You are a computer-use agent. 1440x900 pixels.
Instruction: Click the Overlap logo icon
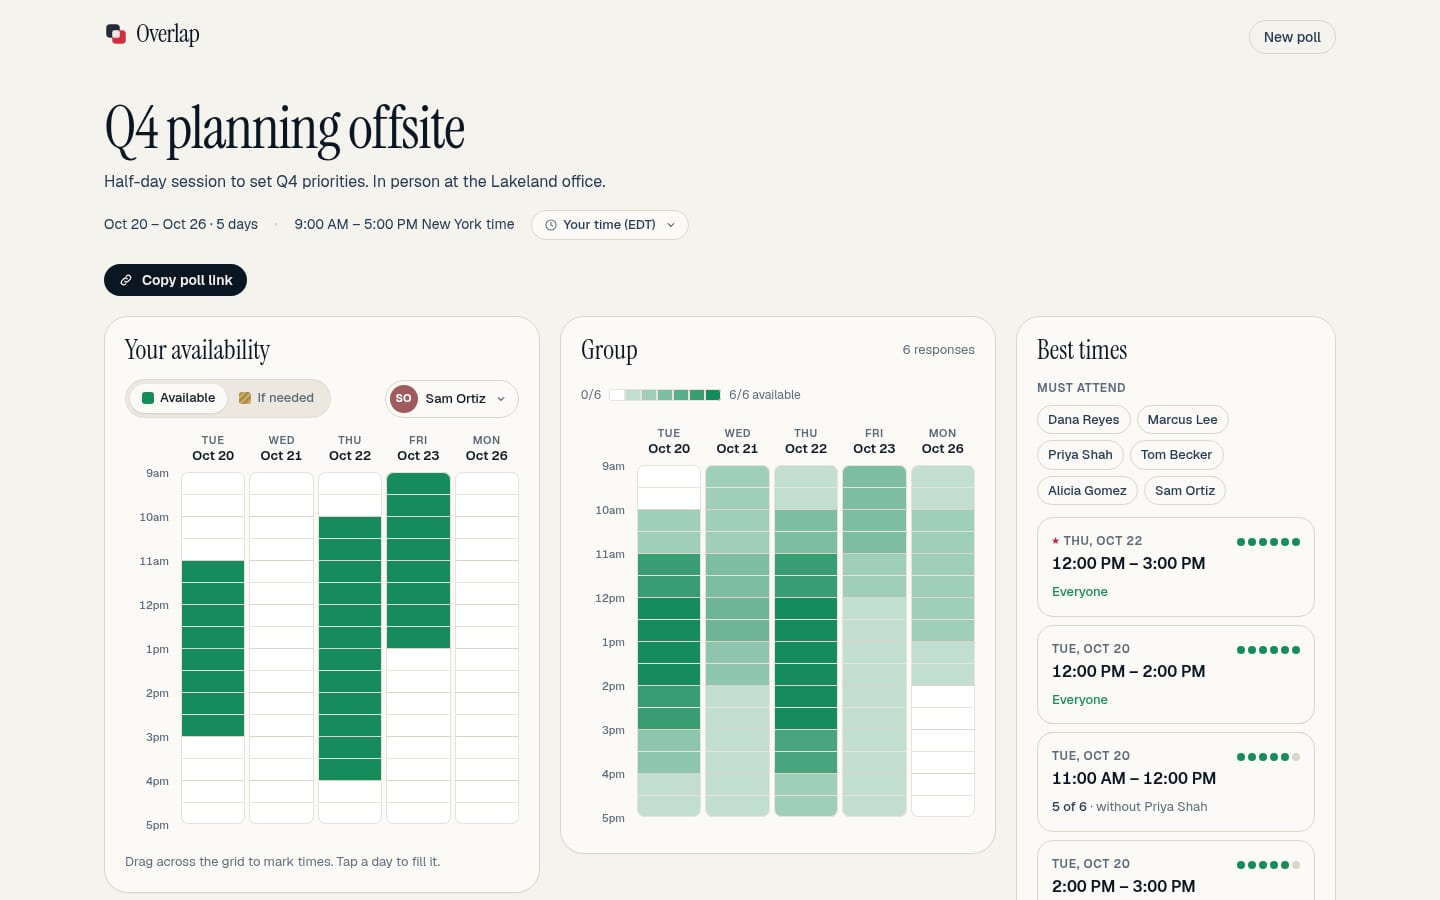point(116,34)
